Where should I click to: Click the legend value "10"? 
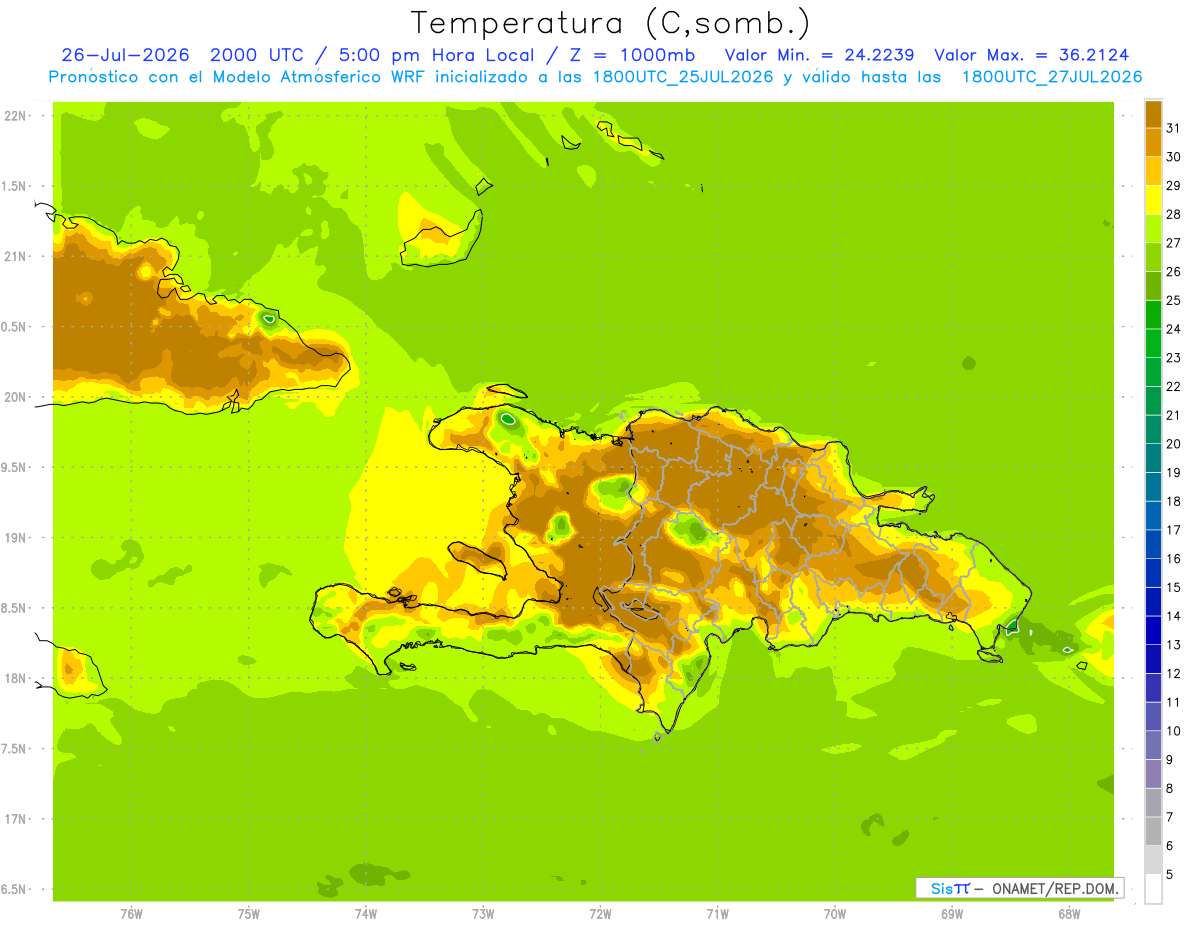tap(1173, 731)
